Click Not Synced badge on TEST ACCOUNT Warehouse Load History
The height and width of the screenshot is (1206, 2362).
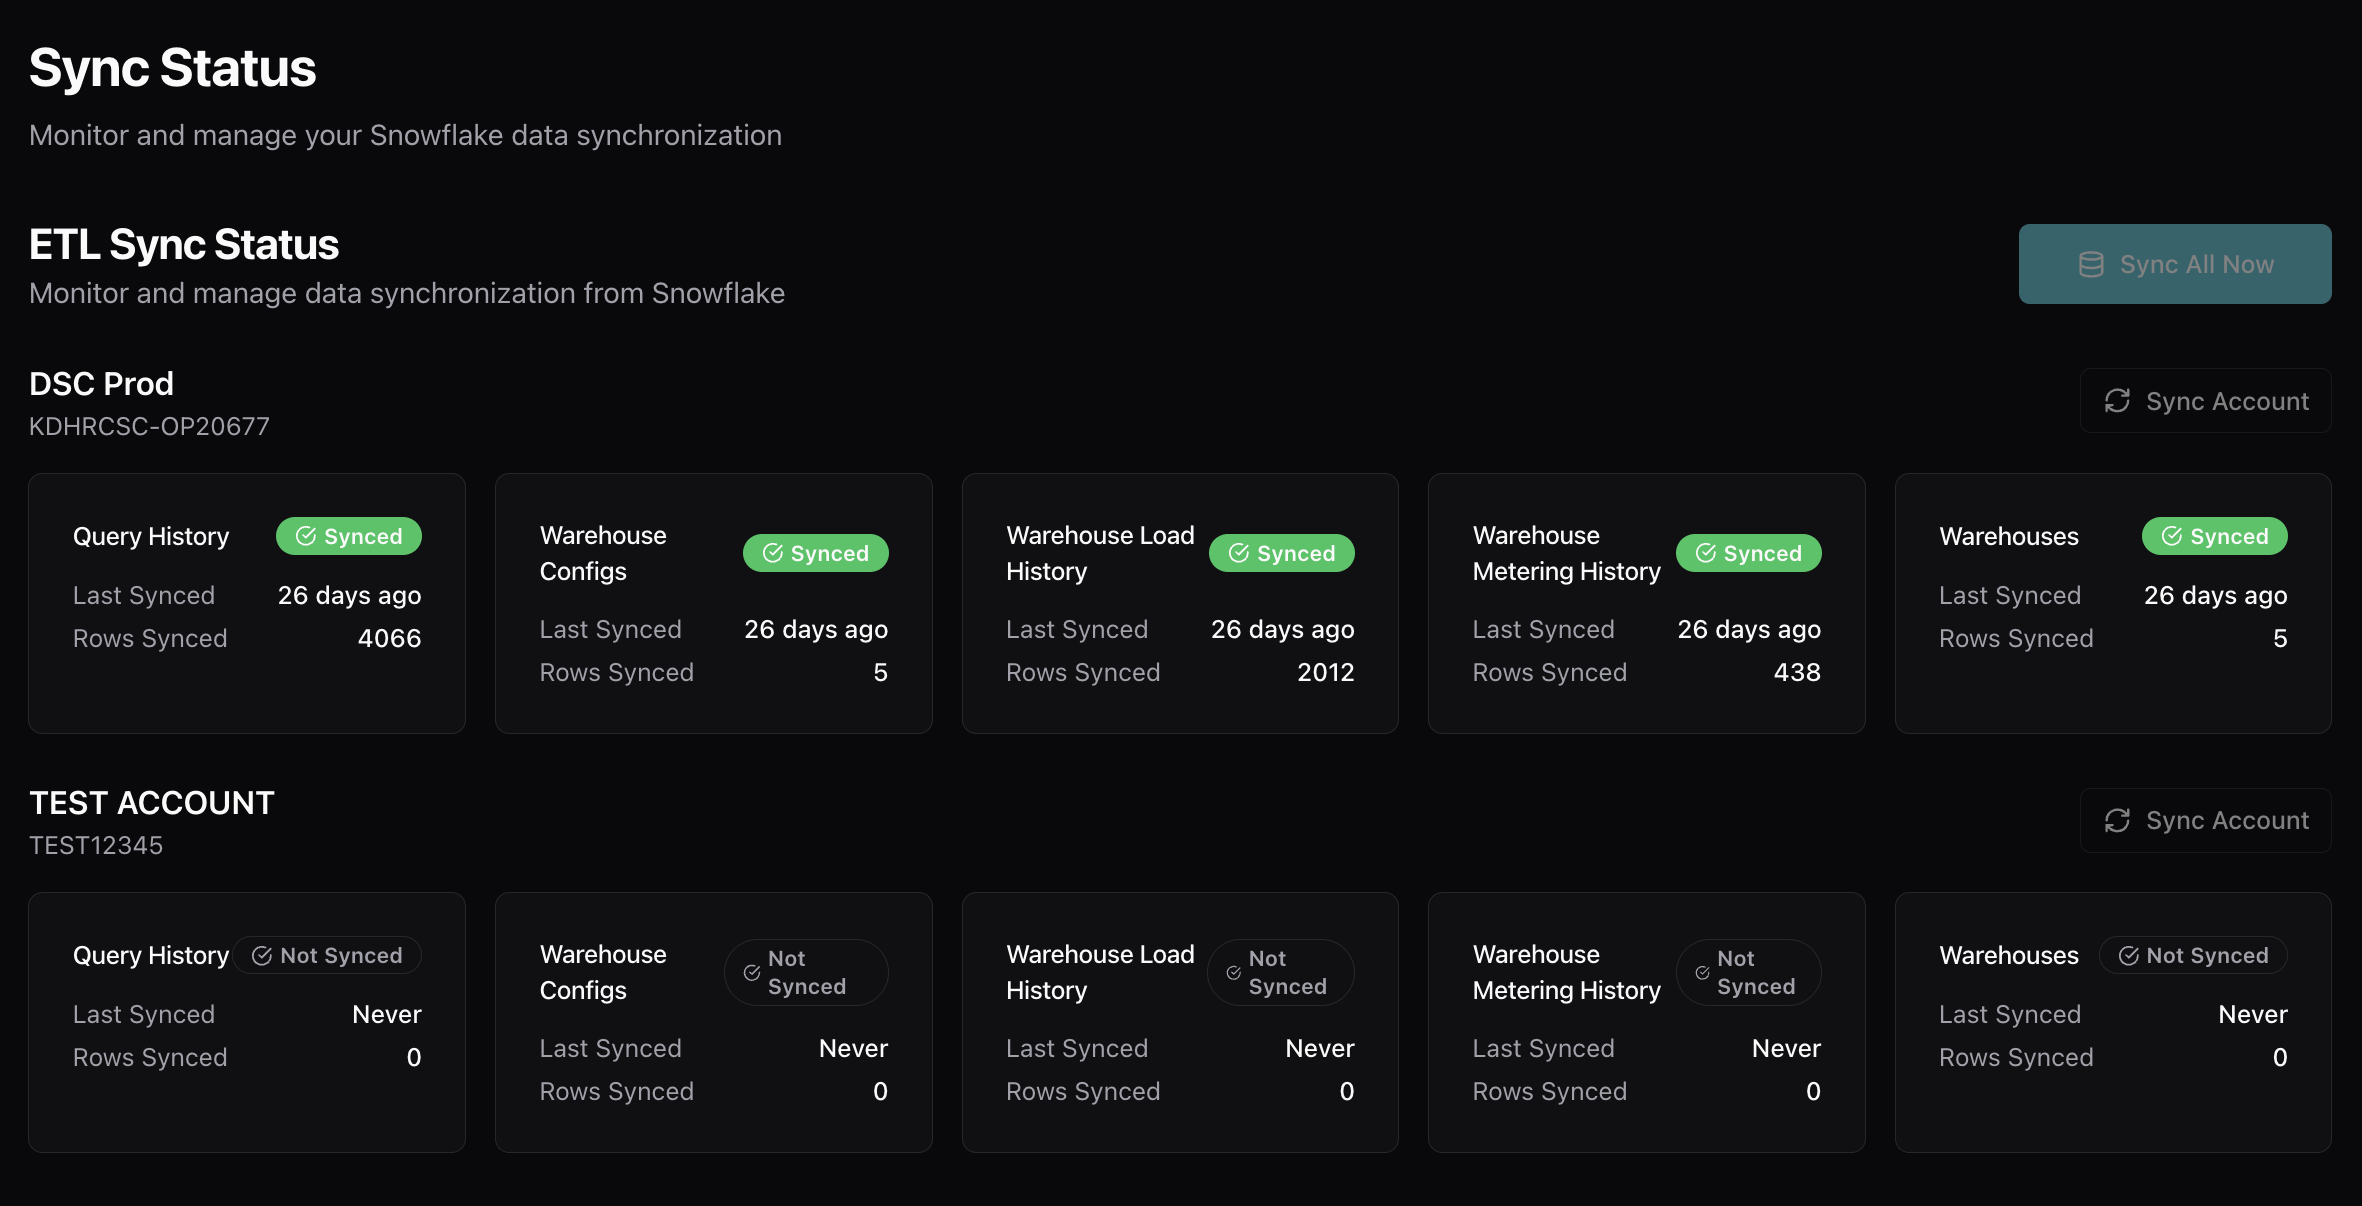tap(1280, 972)
